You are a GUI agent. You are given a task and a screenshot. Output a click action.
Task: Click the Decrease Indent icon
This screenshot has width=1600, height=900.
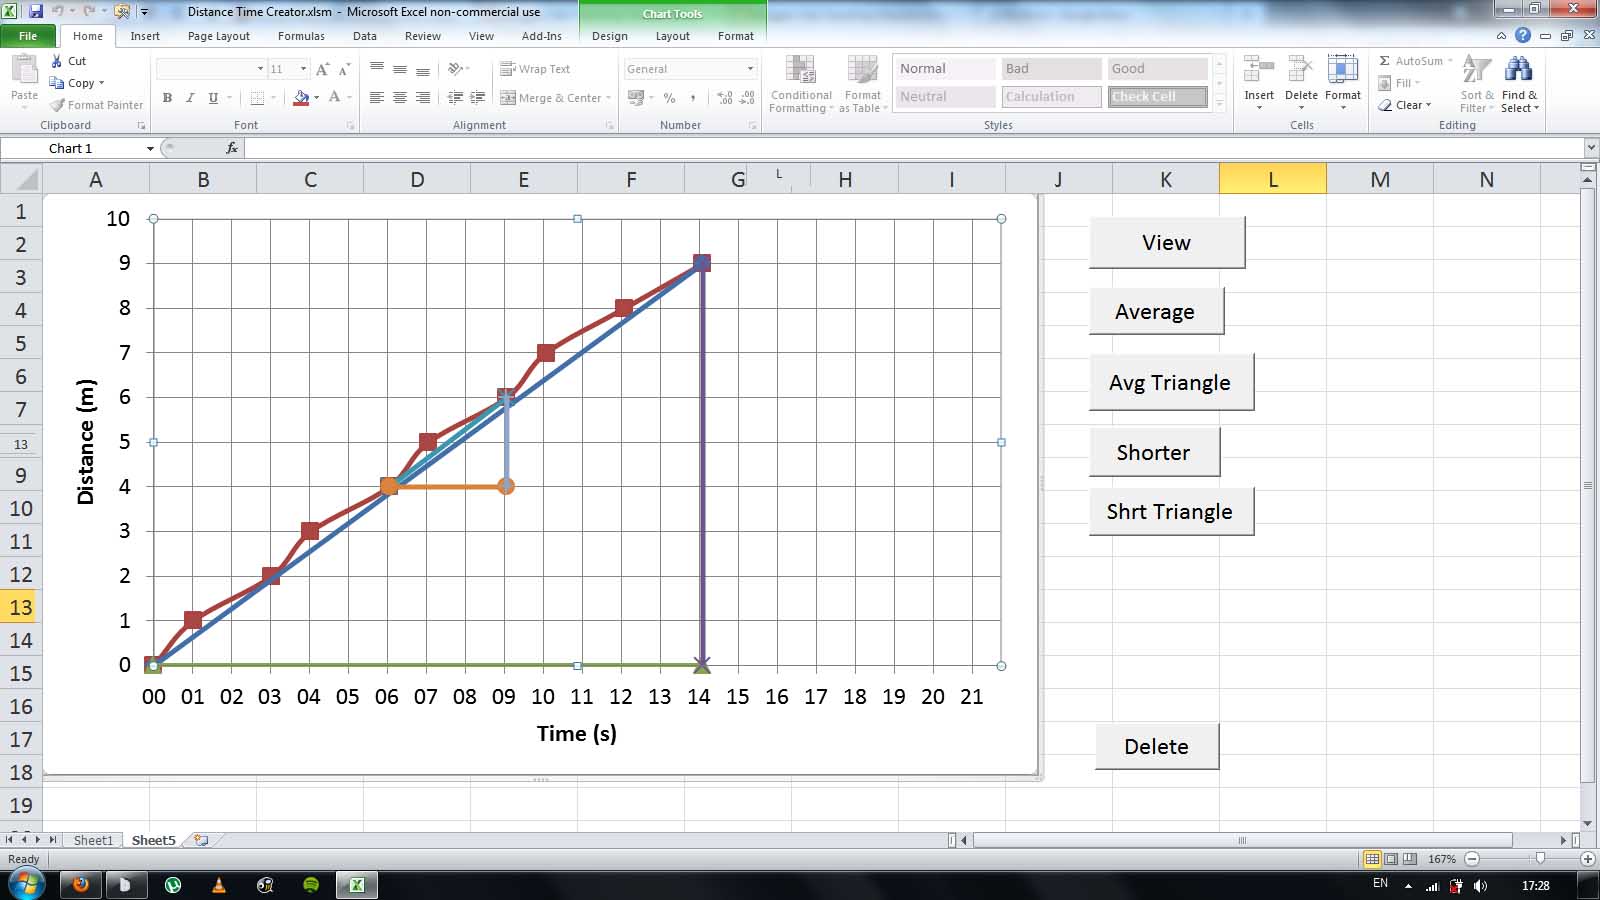(x=455, y=97)
